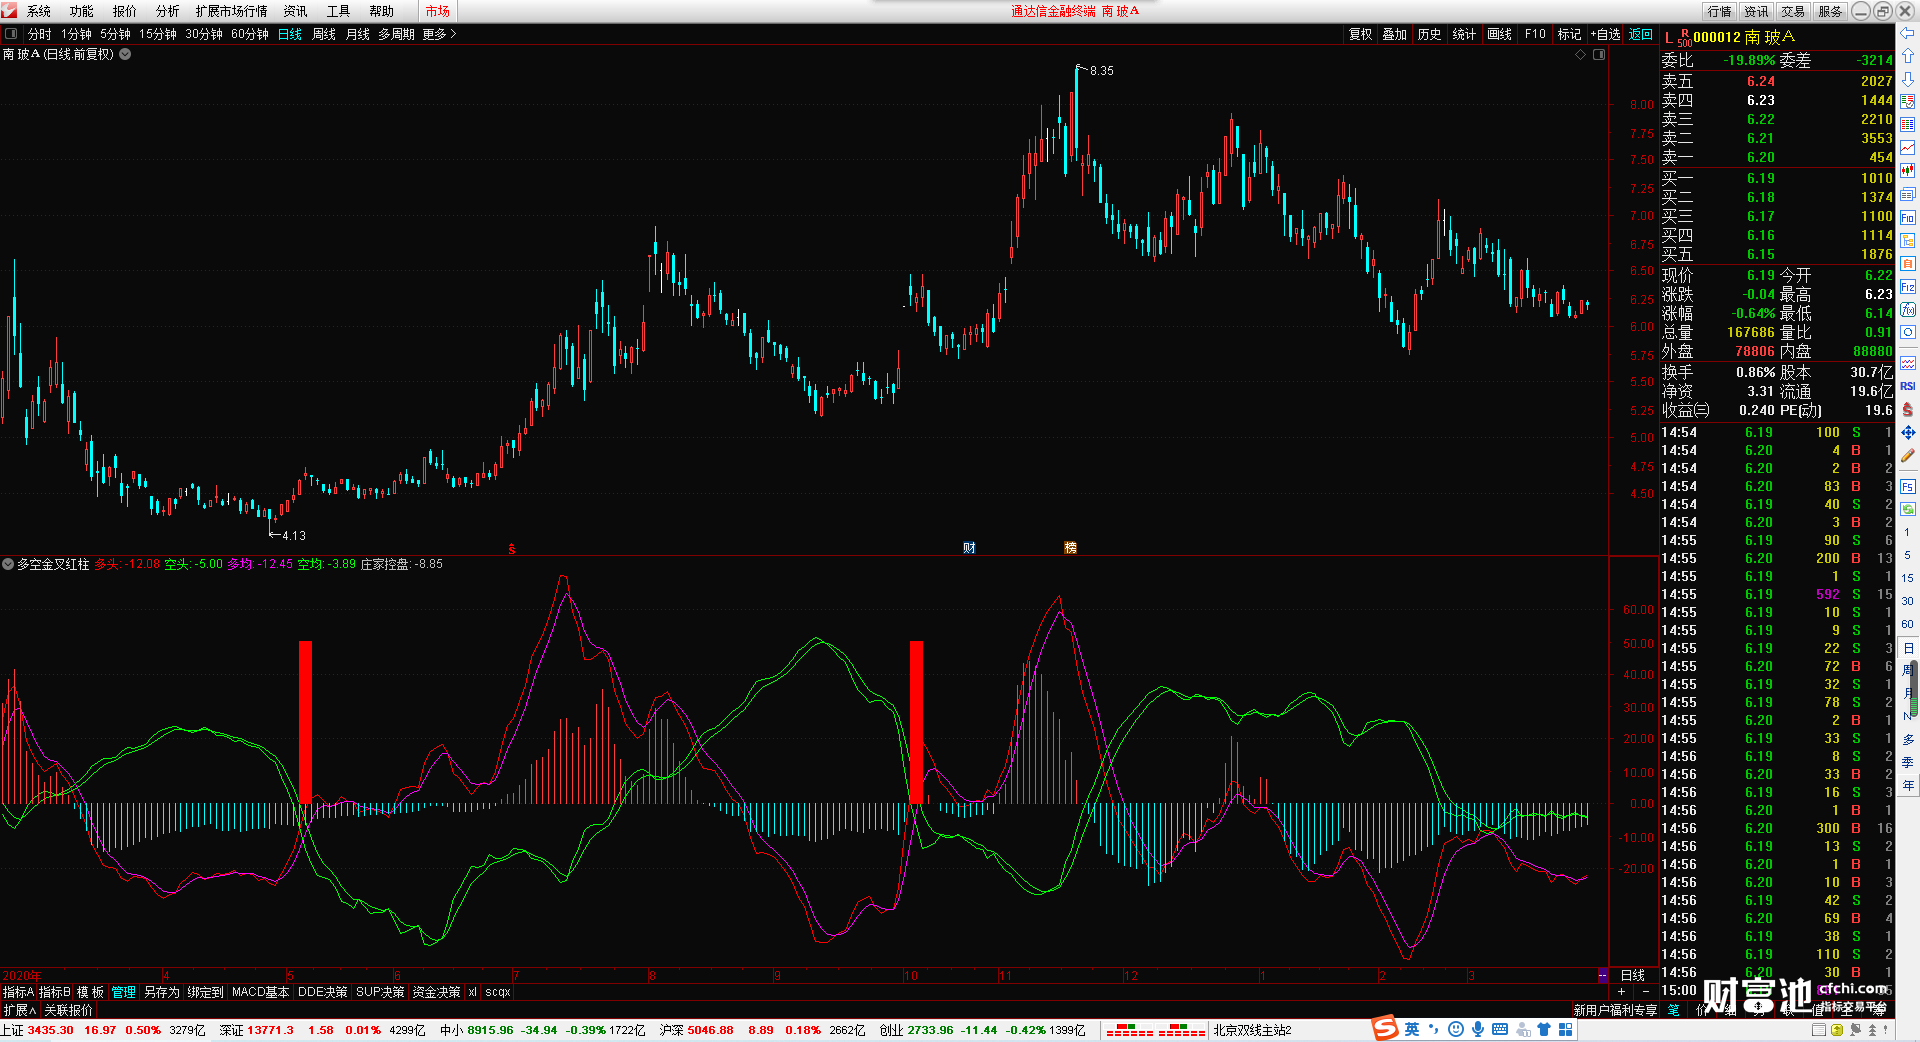Open the candlestick chart sidebar icon

[1908, 171]
